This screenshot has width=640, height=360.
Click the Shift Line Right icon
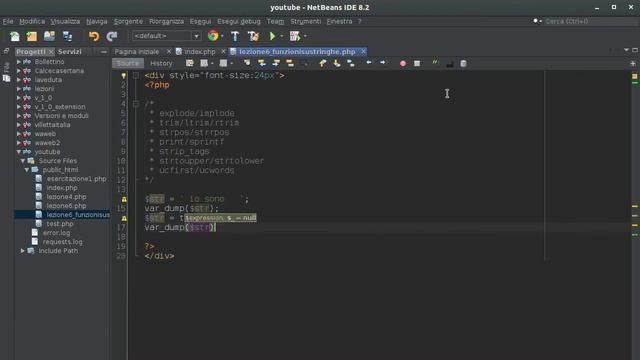click(x=383, y=63)
